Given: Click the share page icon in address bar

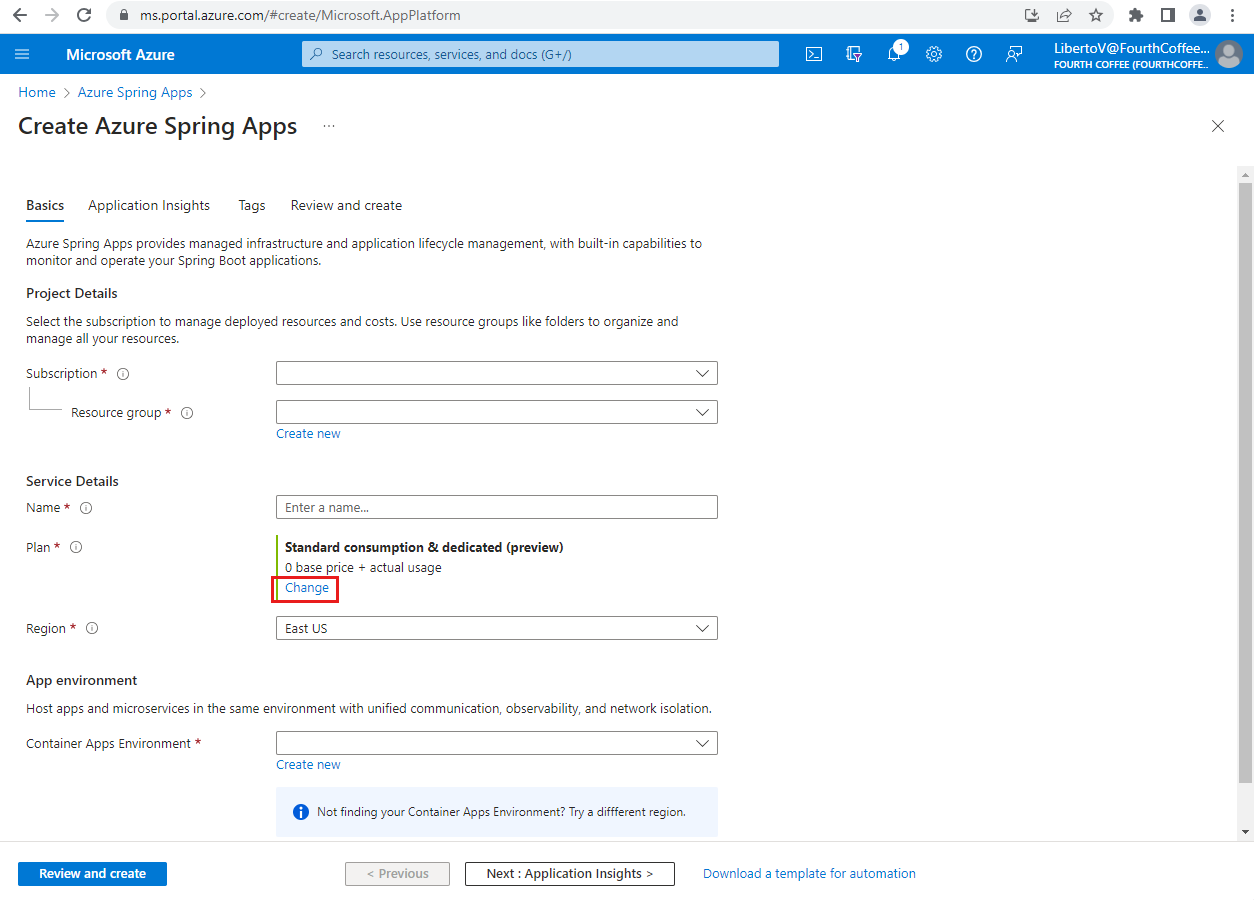Looking at the screenshot, I should pos(1064,15).
